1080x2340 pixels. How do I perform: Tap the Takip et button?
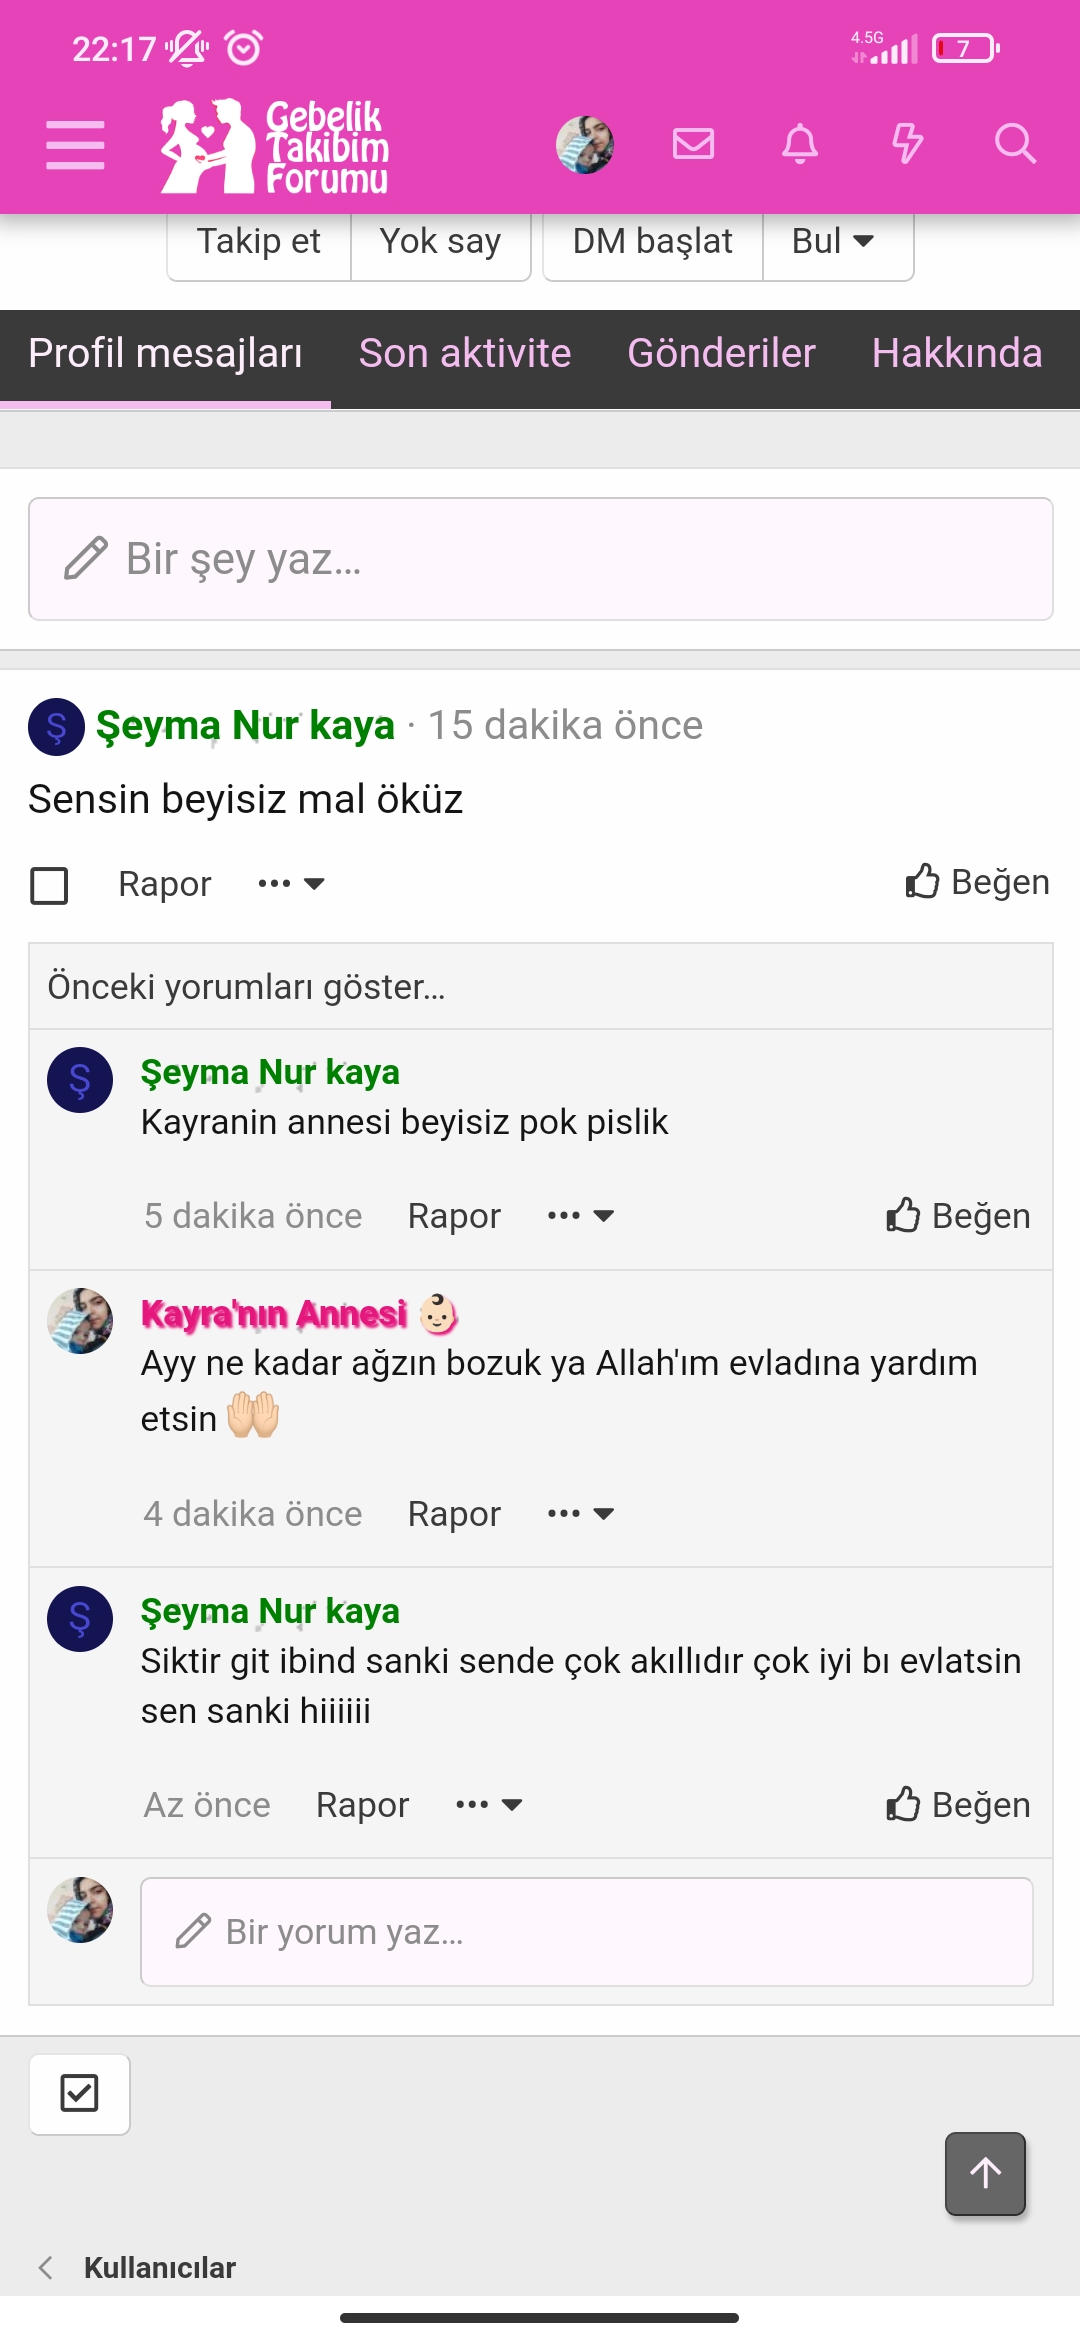tap(259, 242)
